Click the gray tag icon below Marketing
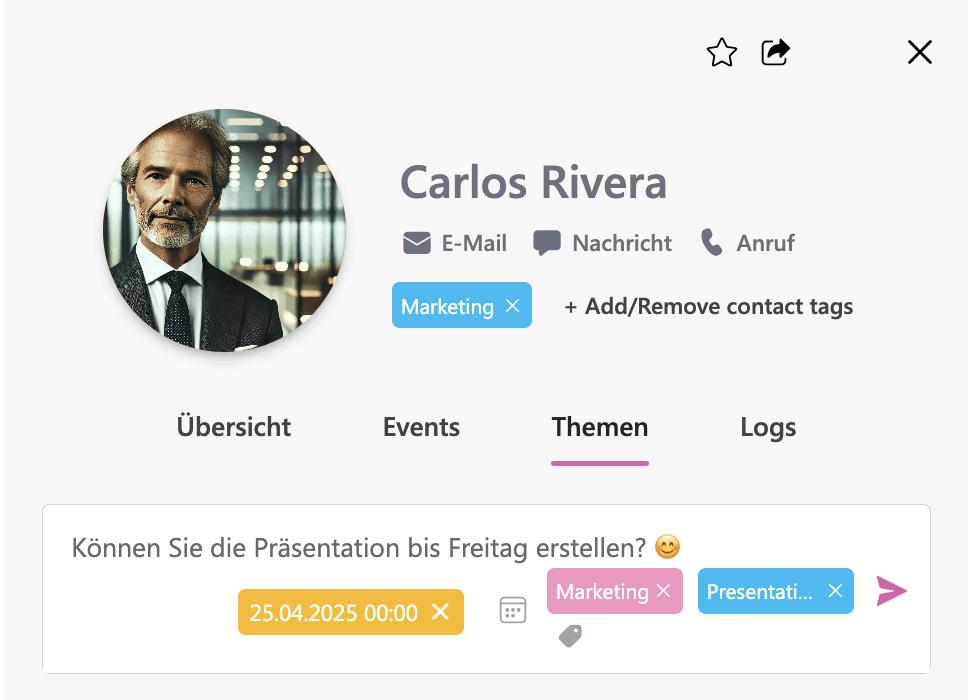 (570, 636)
